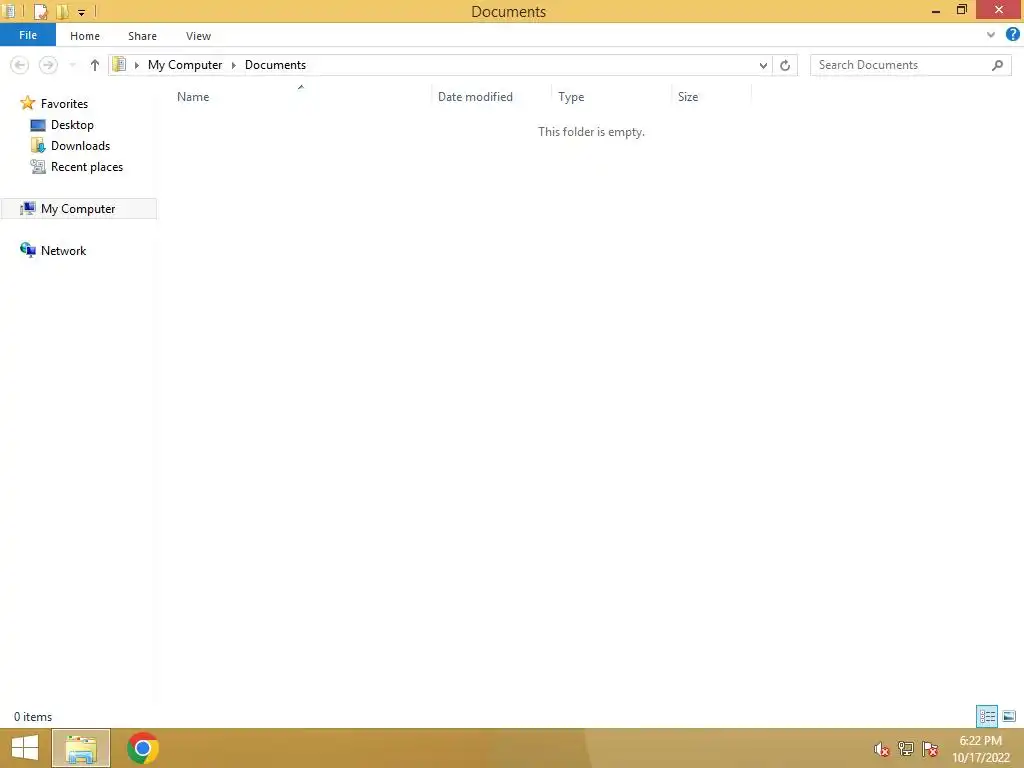This screenshot has height=768, width=1024.
Task: Click the Network globe icon
Action: 27,250
